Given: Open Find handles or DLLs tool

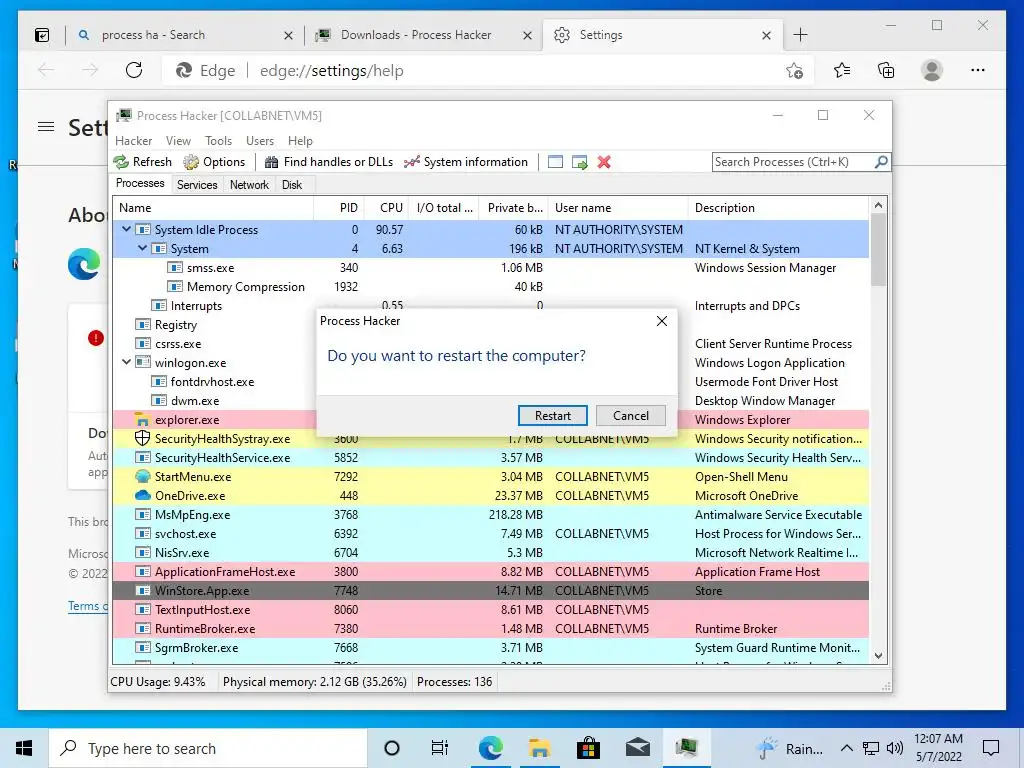Looking at the screenshot, I should [x=328, y=162].
